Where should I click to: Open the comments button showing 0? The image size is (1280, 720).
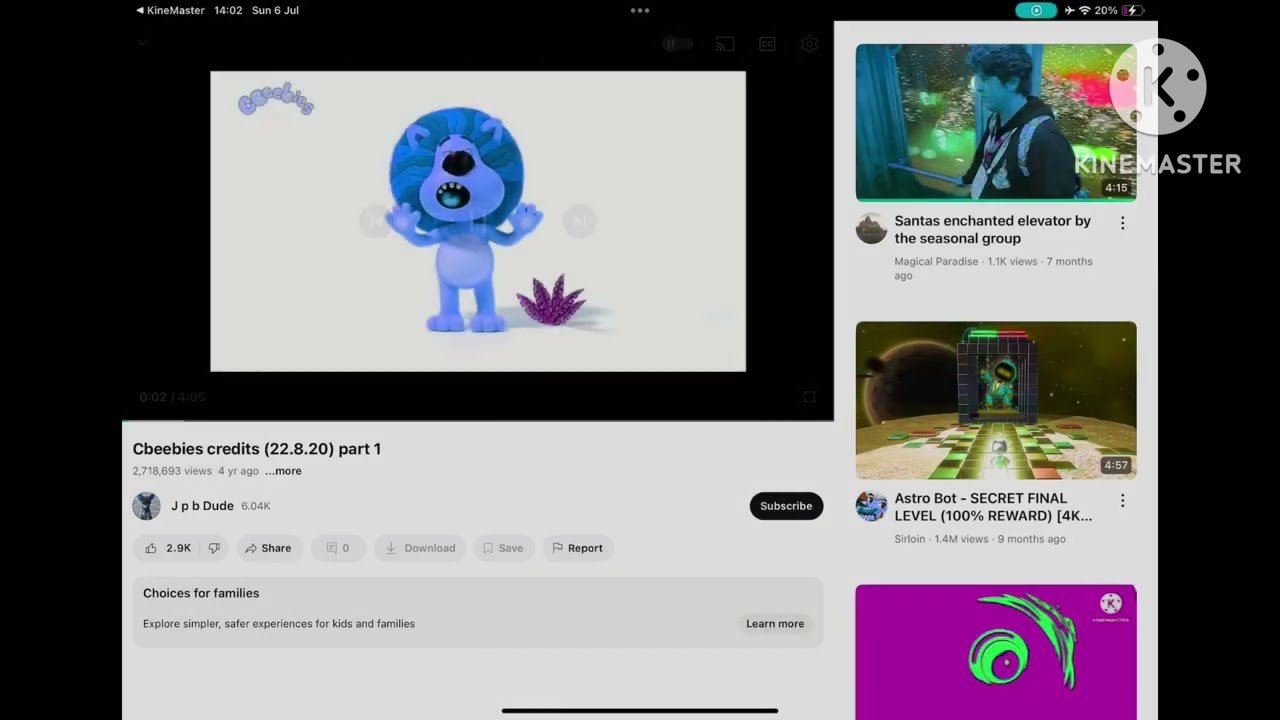(338, 548)
